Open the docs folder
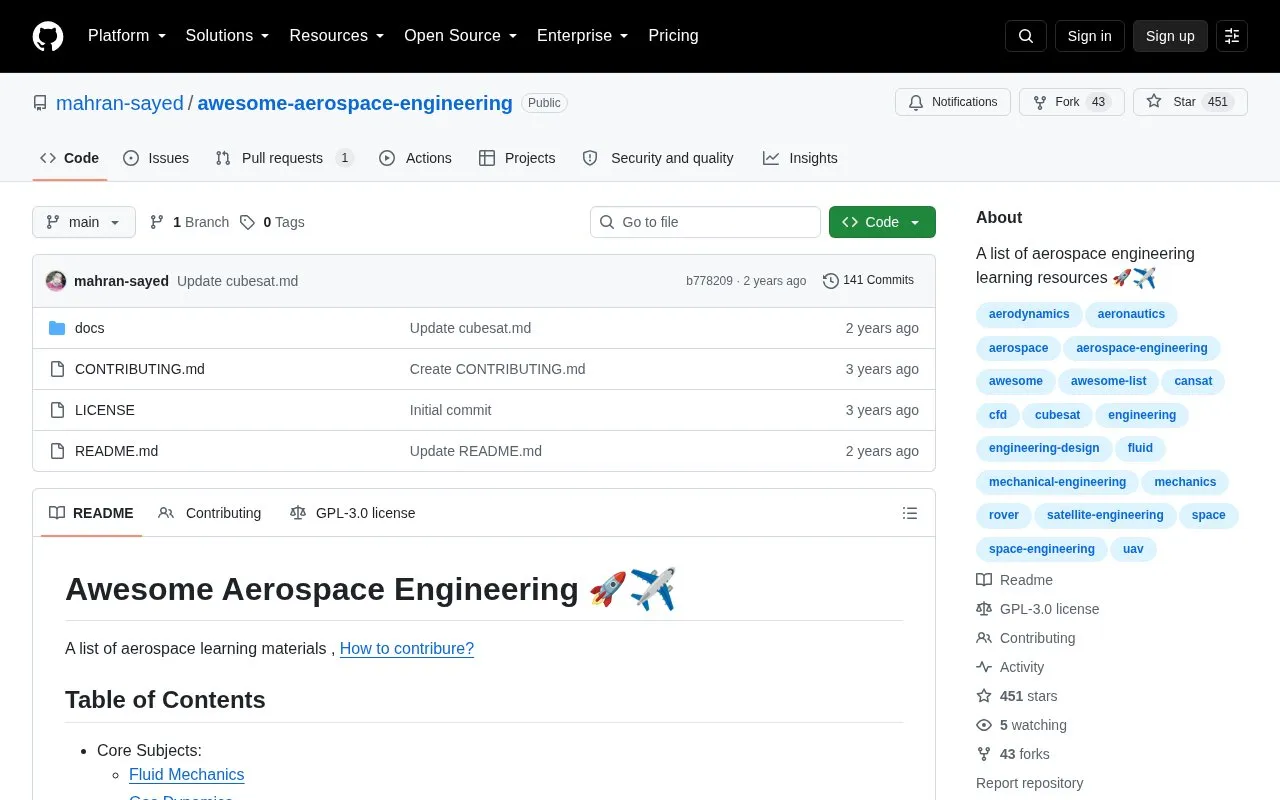 click(x=89, y=328)
